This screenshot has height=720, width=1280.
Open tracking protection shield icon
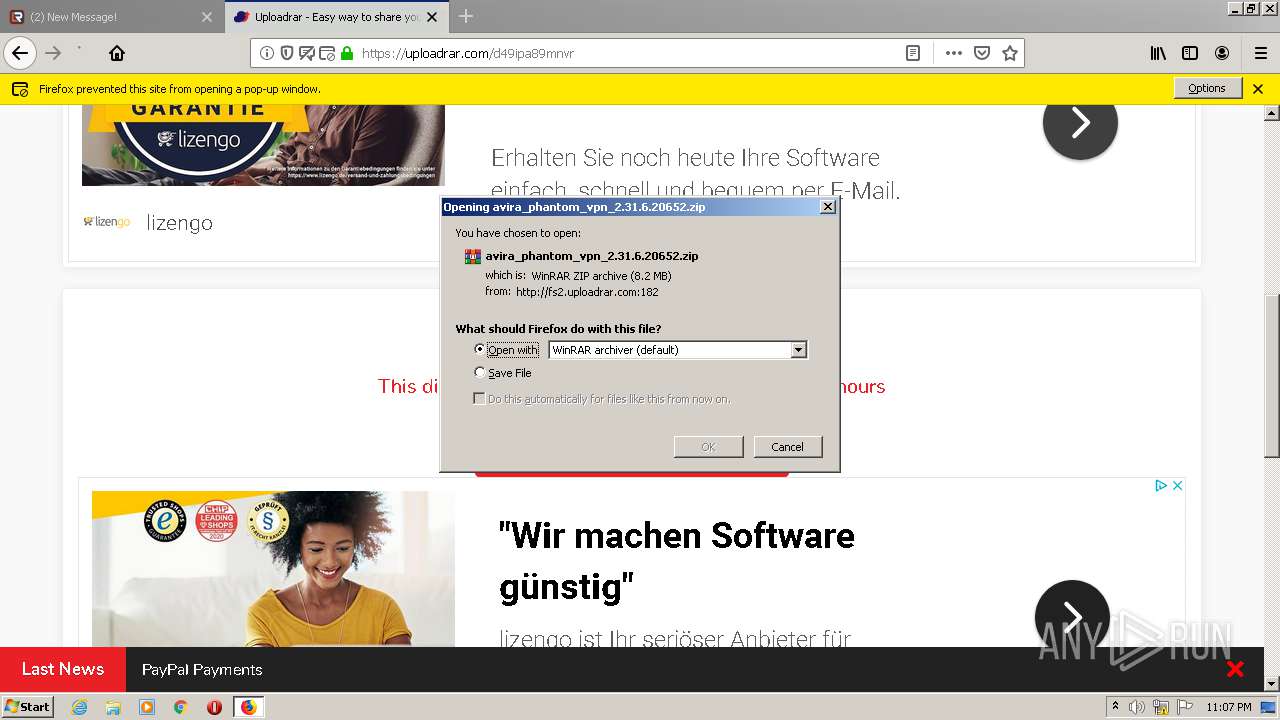click(287, 53)
